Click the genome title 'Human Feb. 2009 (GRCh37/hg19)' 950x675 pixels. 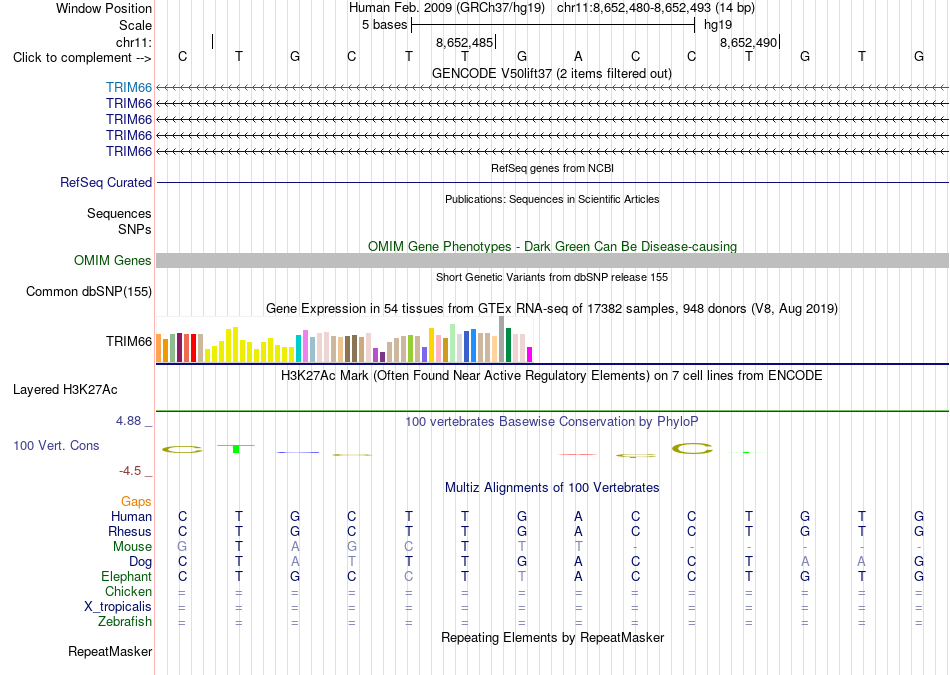tap(447, 8)
